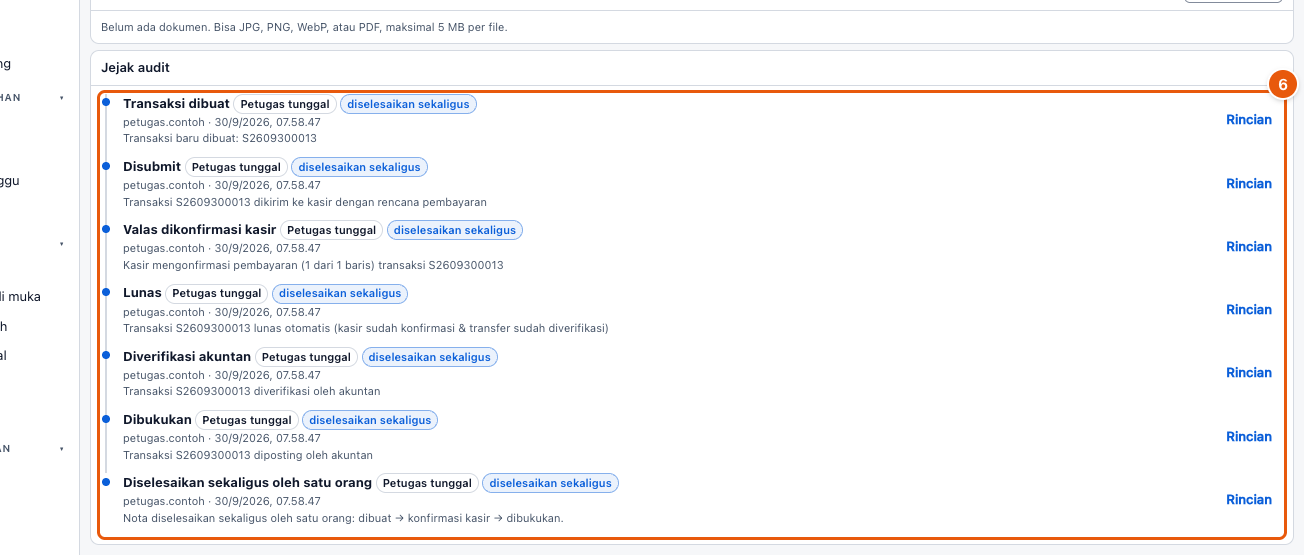Select the timeline dot for Valas dikonfirmasi kasir

pos(106,229)
